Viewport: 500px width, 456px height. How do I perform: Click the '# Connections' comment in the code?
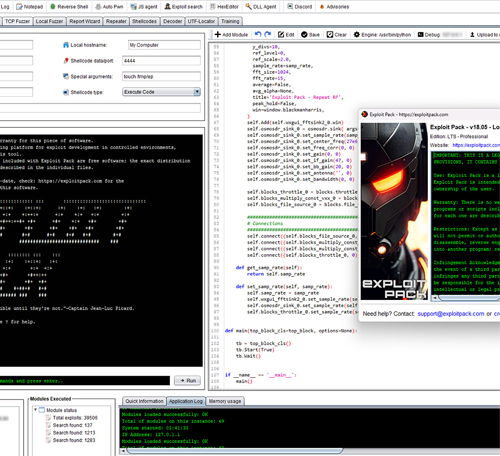[x=265, y=223]
